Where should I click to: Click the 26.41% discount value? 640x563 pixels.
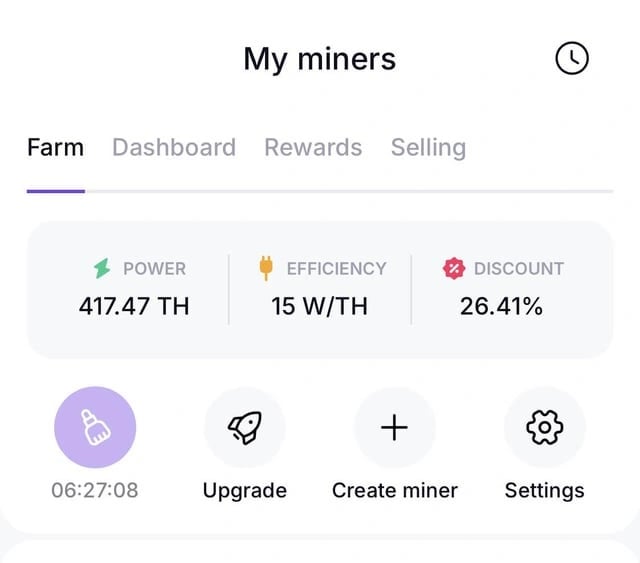501,306
